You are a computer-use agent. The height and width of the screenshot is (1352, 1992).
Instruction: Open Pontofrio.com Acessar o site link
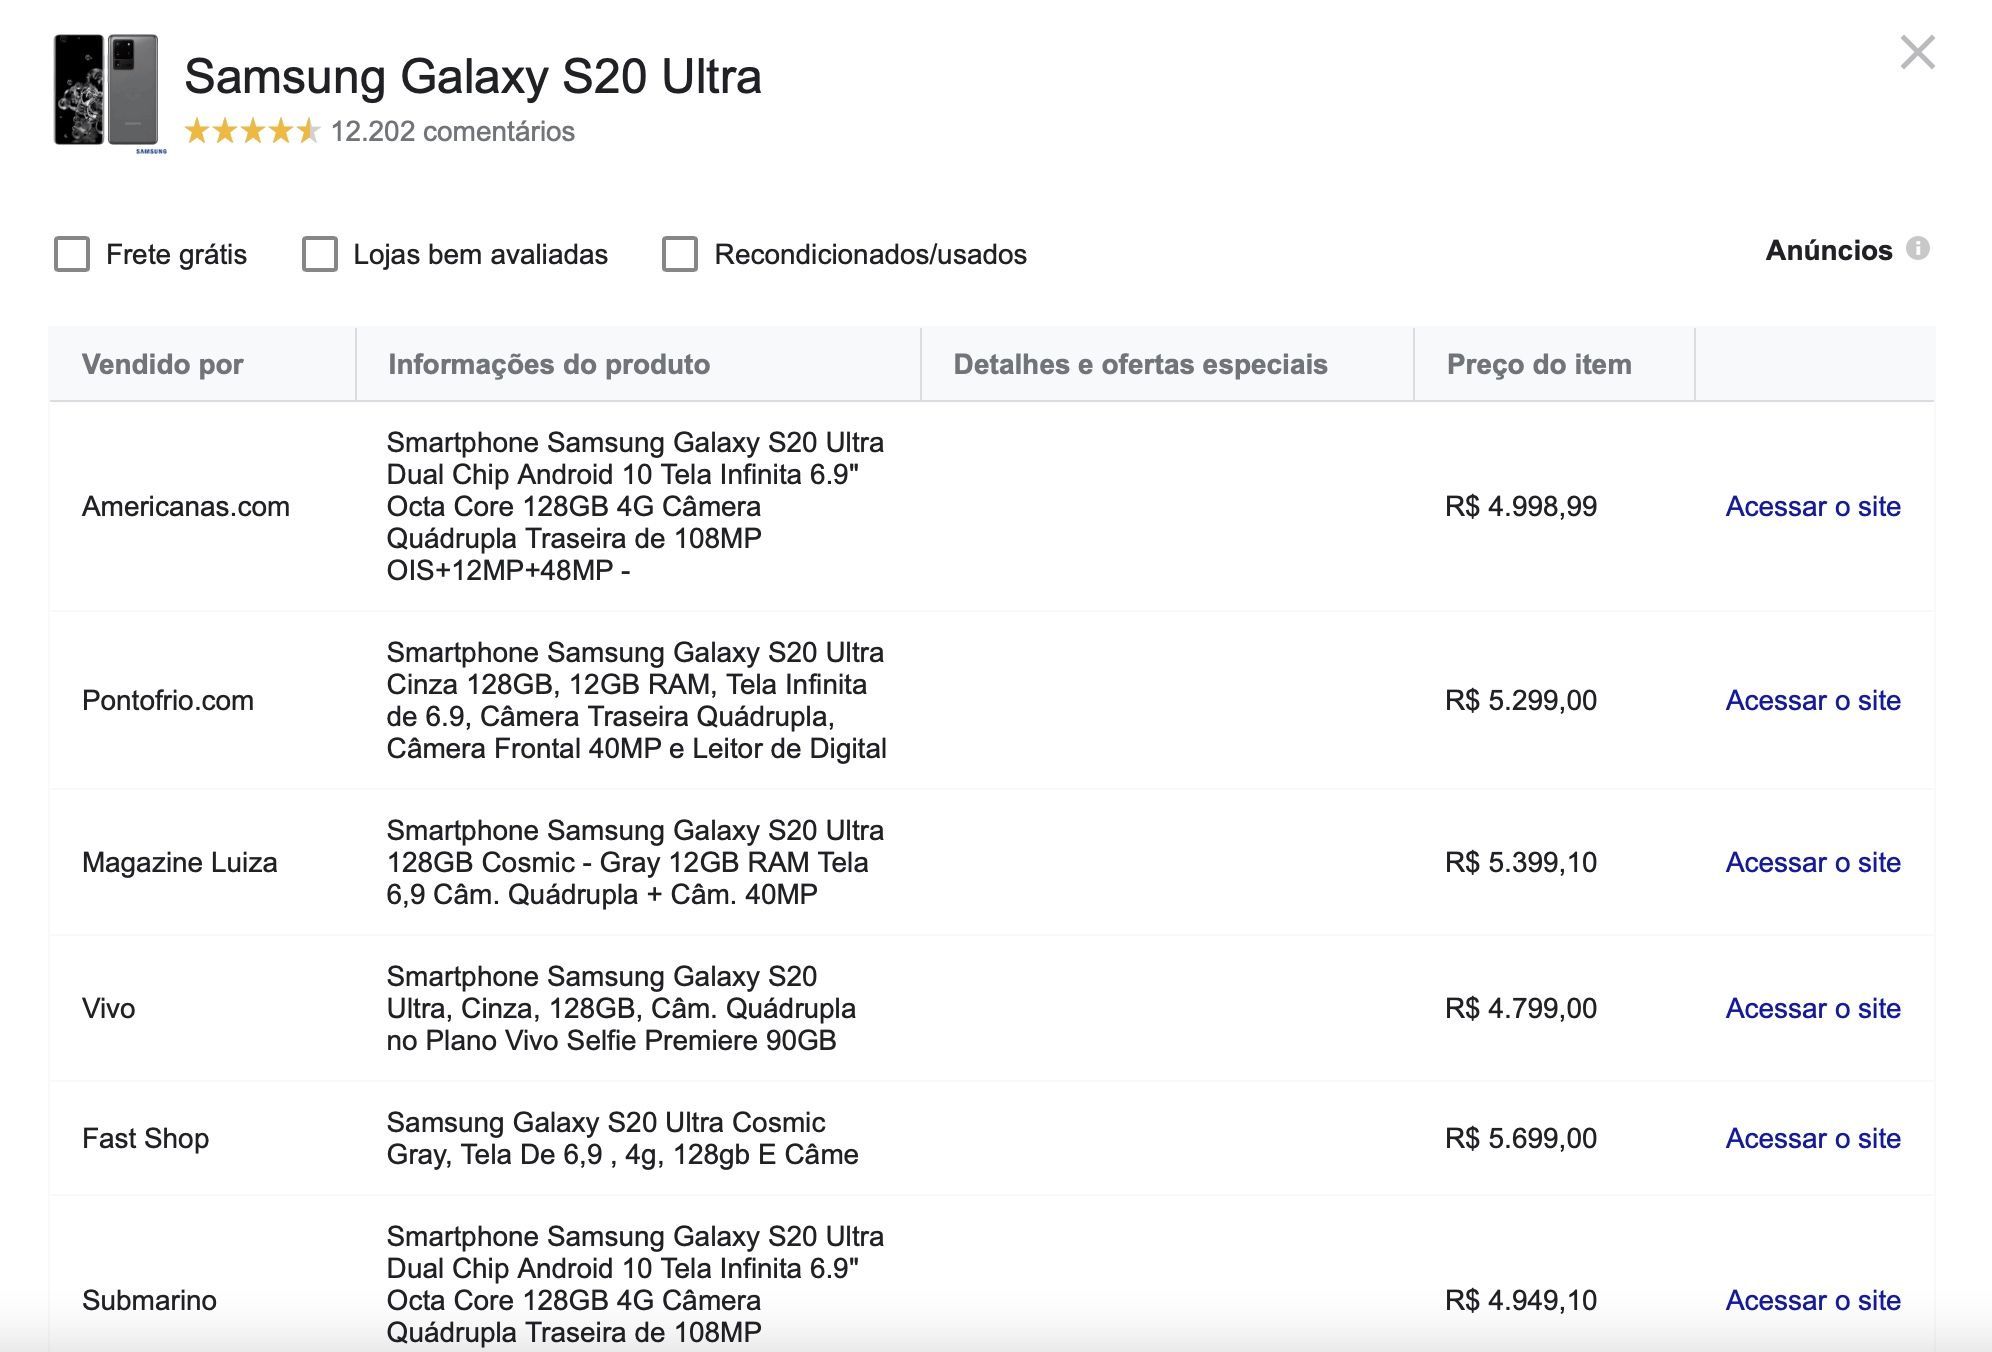pos(1813,700)
